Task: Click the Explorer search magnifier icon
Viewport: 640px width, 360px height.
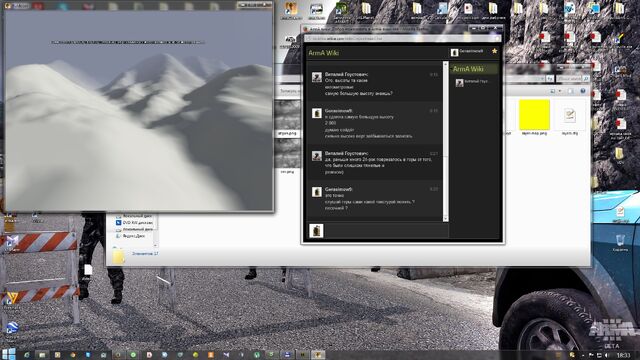Action: [586, 78]
